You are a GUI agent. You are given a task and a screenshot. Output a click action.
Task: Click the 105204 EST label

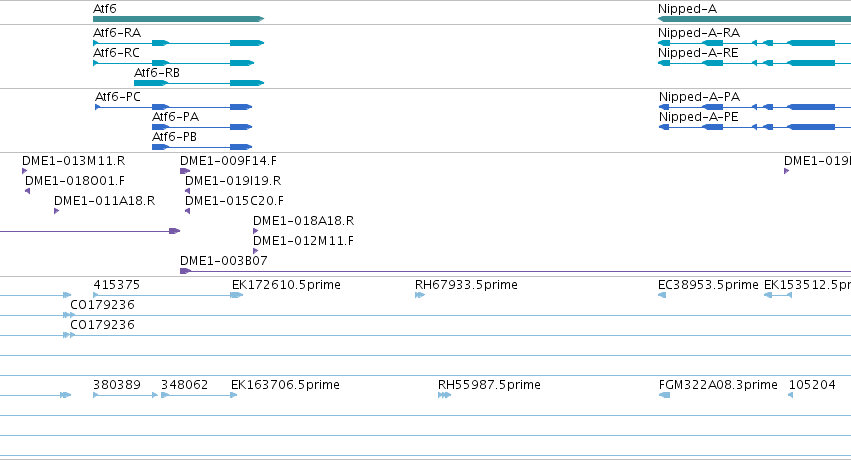pos(812,385)
